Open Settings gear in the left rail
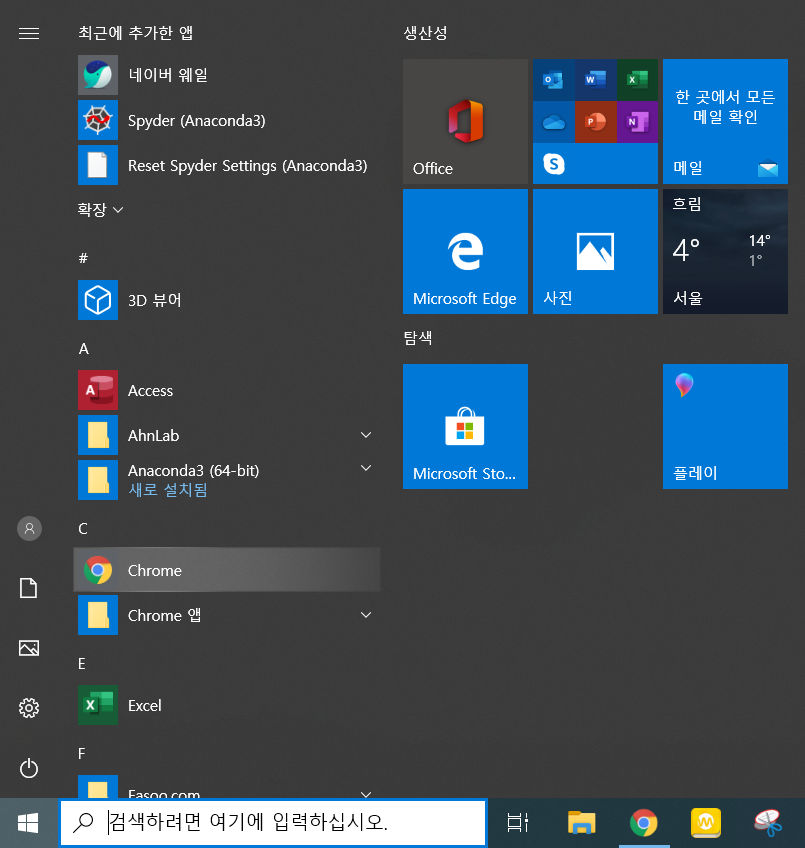The image size is (805, 848). [x=29, y=707]
